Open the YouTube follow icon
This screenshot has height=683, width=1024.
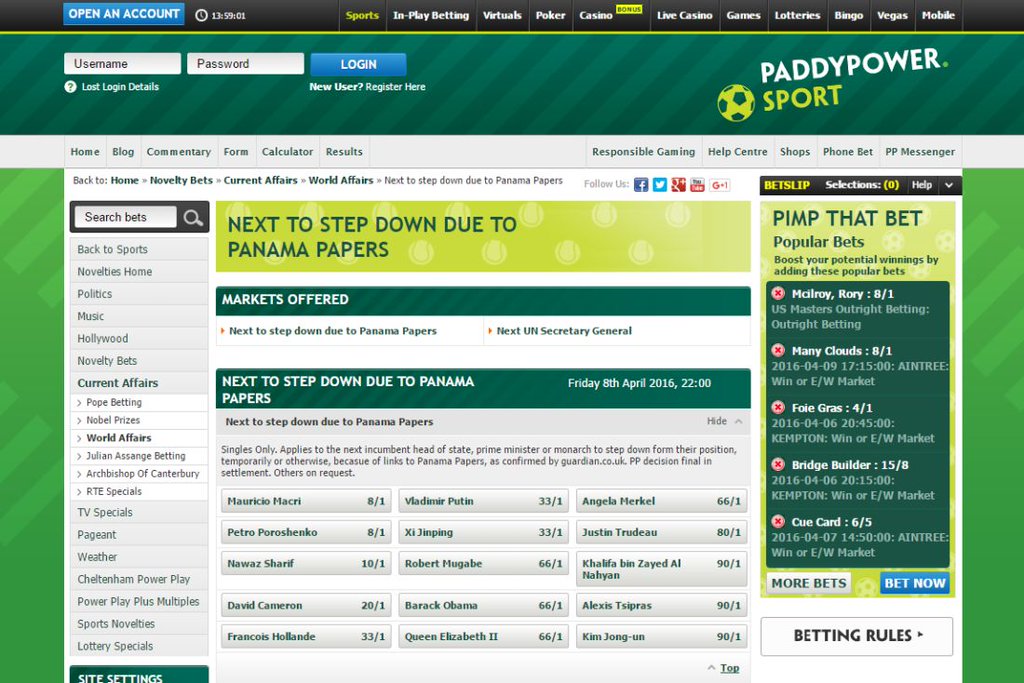[x=697, y=185]
